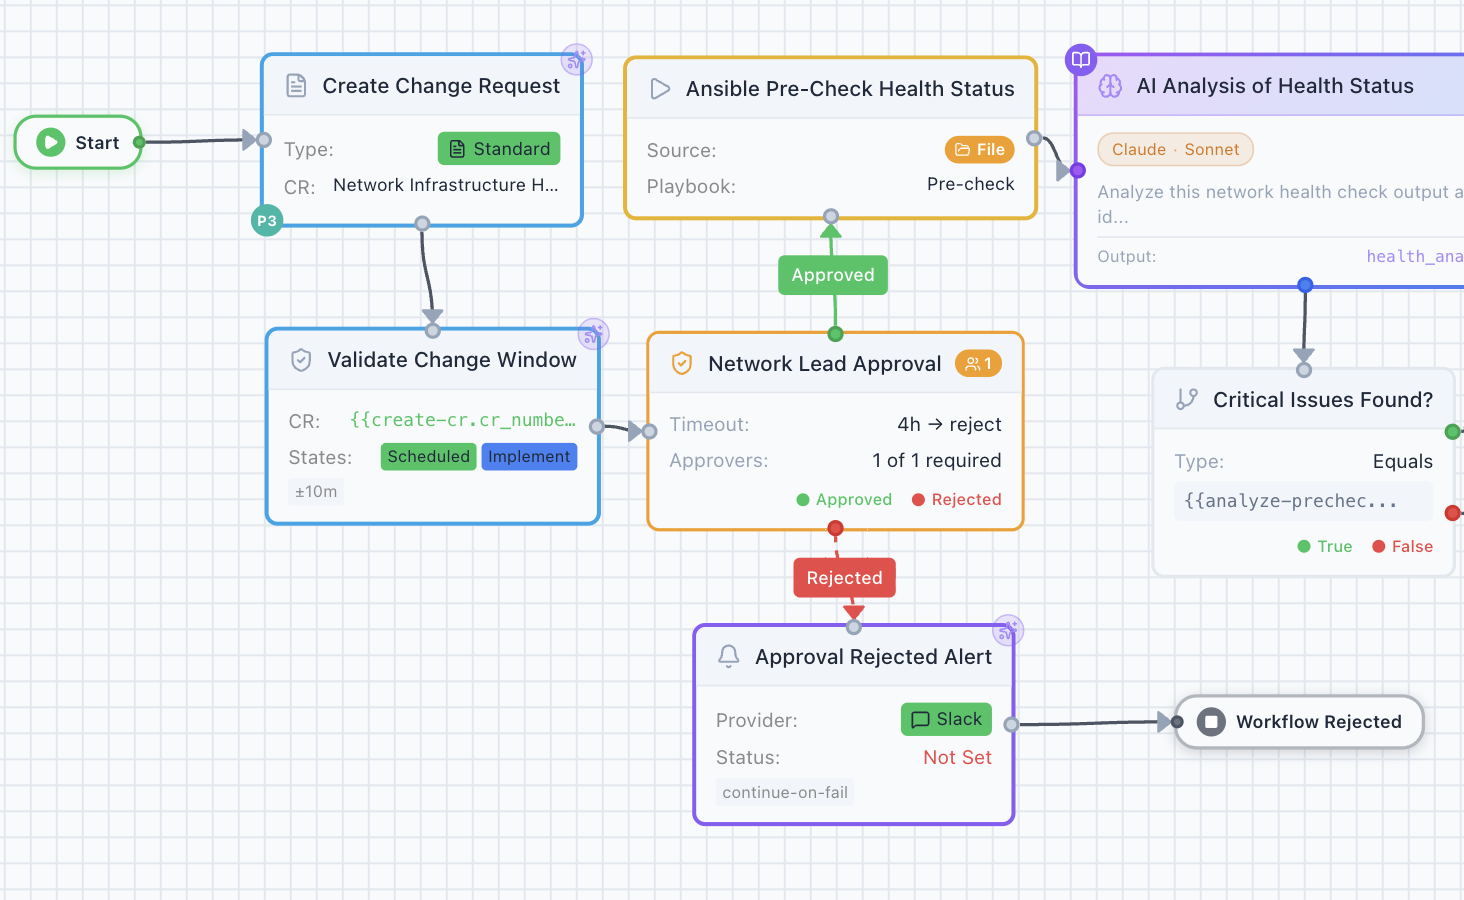Select the Ansible Pre-Check Health Status title
This screenshot has height=900, width=1464.
pos(850,89)
